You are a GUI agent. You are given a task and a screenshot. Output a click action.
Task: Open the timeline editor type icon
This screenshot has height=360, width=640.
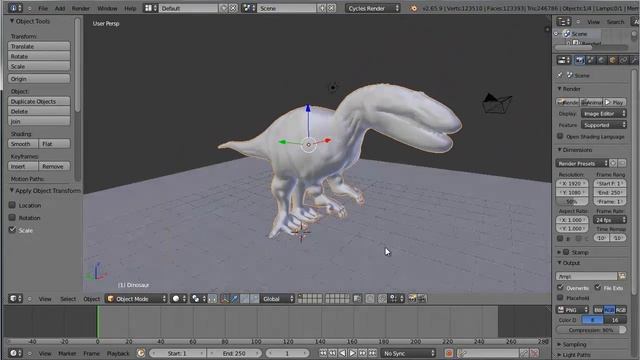(x=15, y=353)
